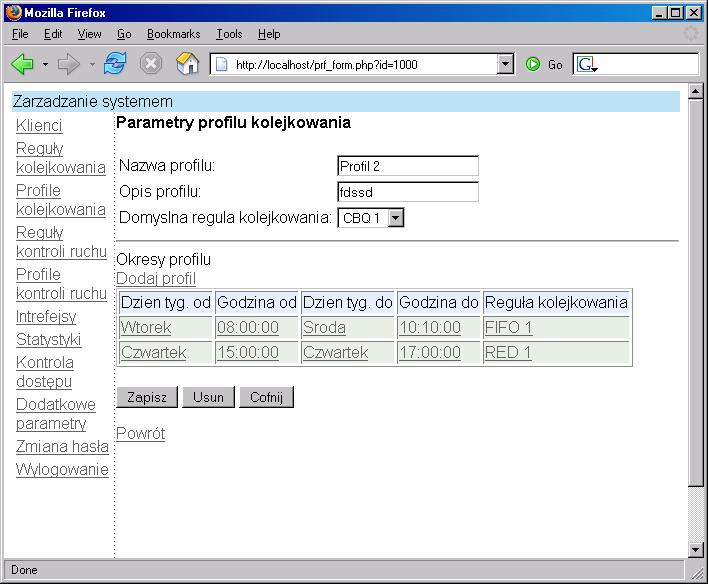Click the Dzien tyg. od column header
708x584 pixels.
[166, 302]
